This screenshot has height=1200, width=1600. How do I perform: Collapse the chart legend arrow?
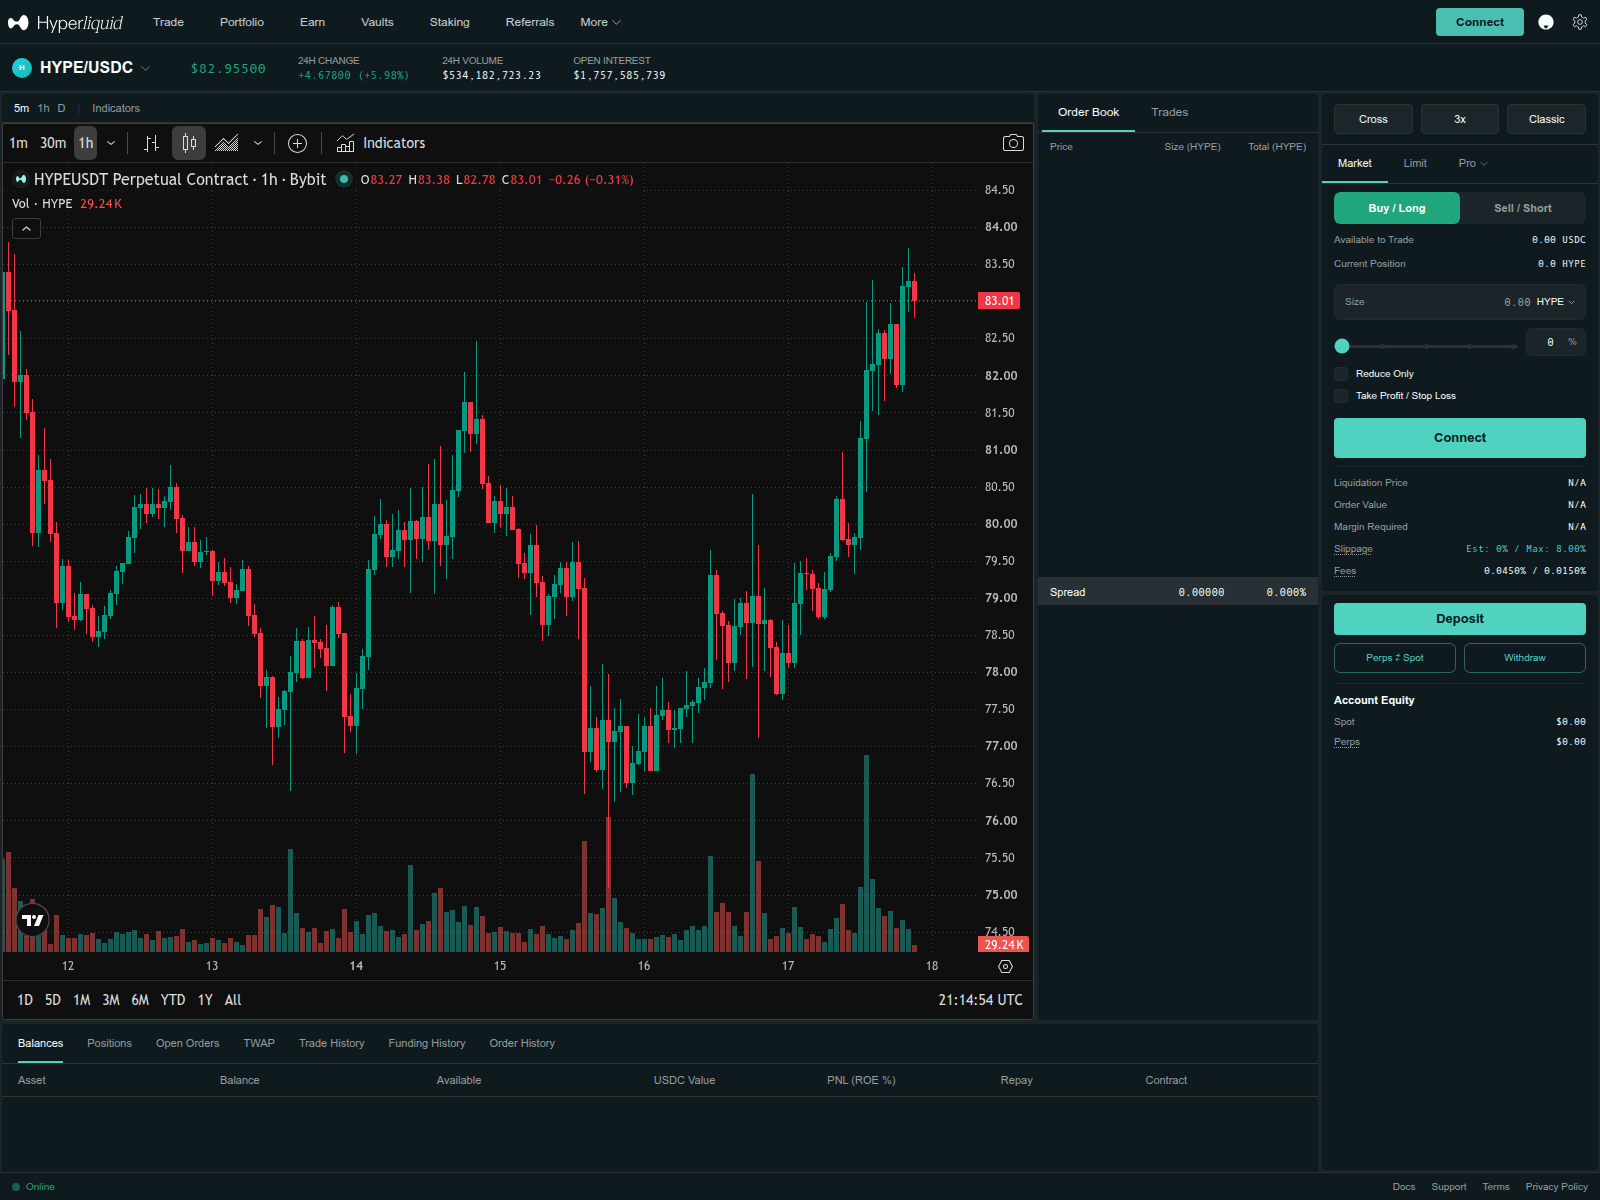coord(26,229)
